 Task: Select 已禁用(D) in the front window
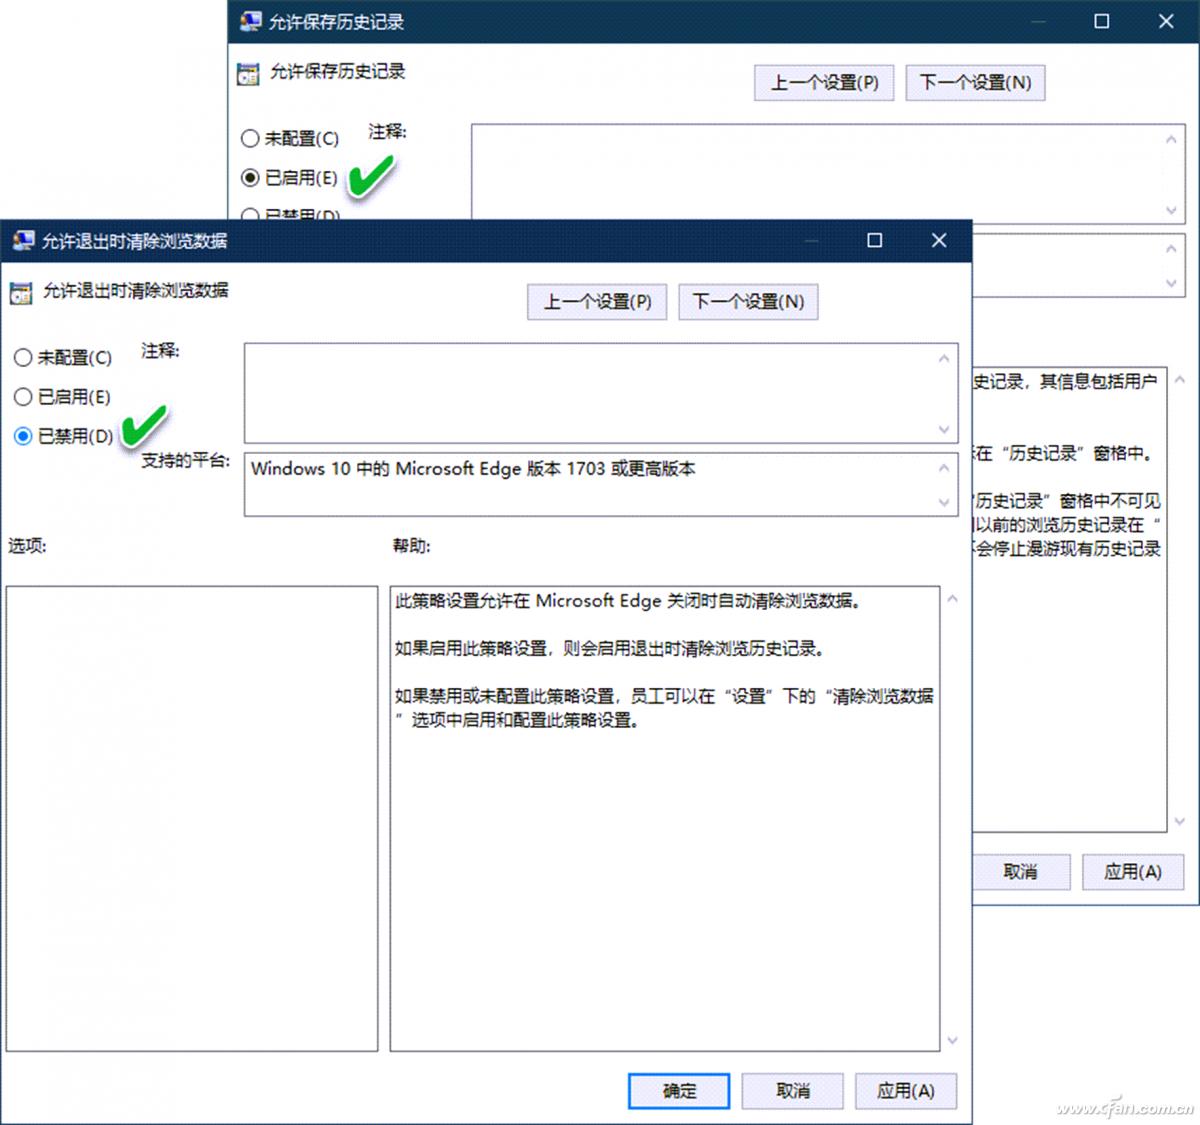tap(63, 436)
